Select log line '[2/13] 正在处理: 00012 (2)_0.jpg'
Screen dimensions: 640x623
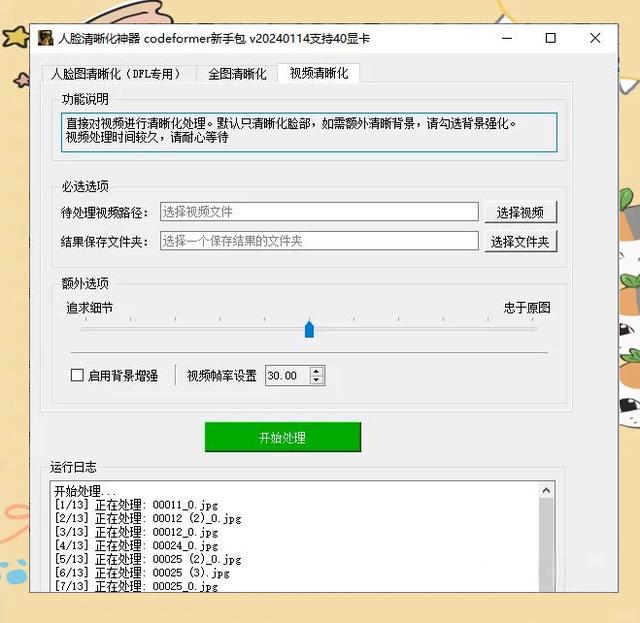[x=148, y=518]
